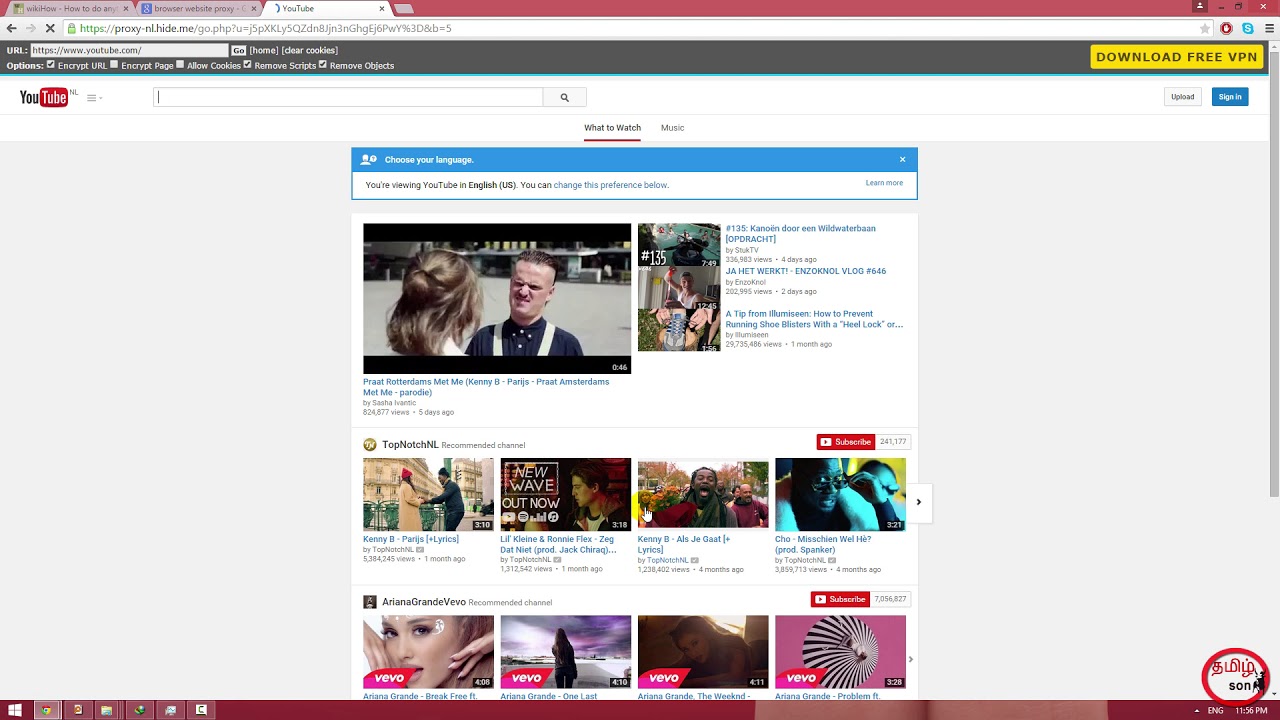This screenshot has width=1280, height=720.
Task: Click the ArianaGrandeVevo channel name
Action: (424, 602)
